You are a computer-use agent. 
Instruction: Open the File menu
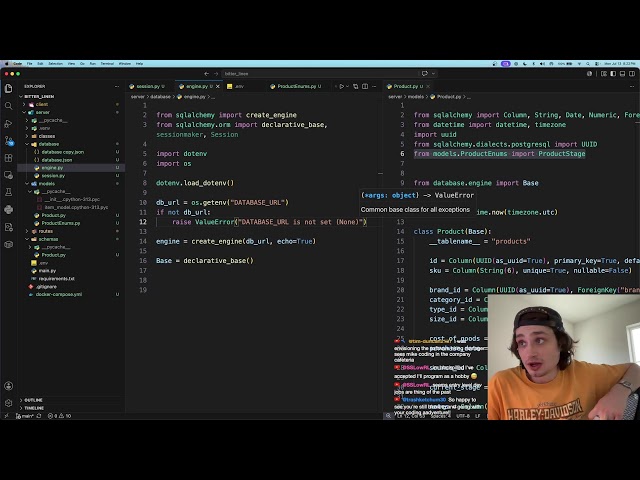click(29, 64)
